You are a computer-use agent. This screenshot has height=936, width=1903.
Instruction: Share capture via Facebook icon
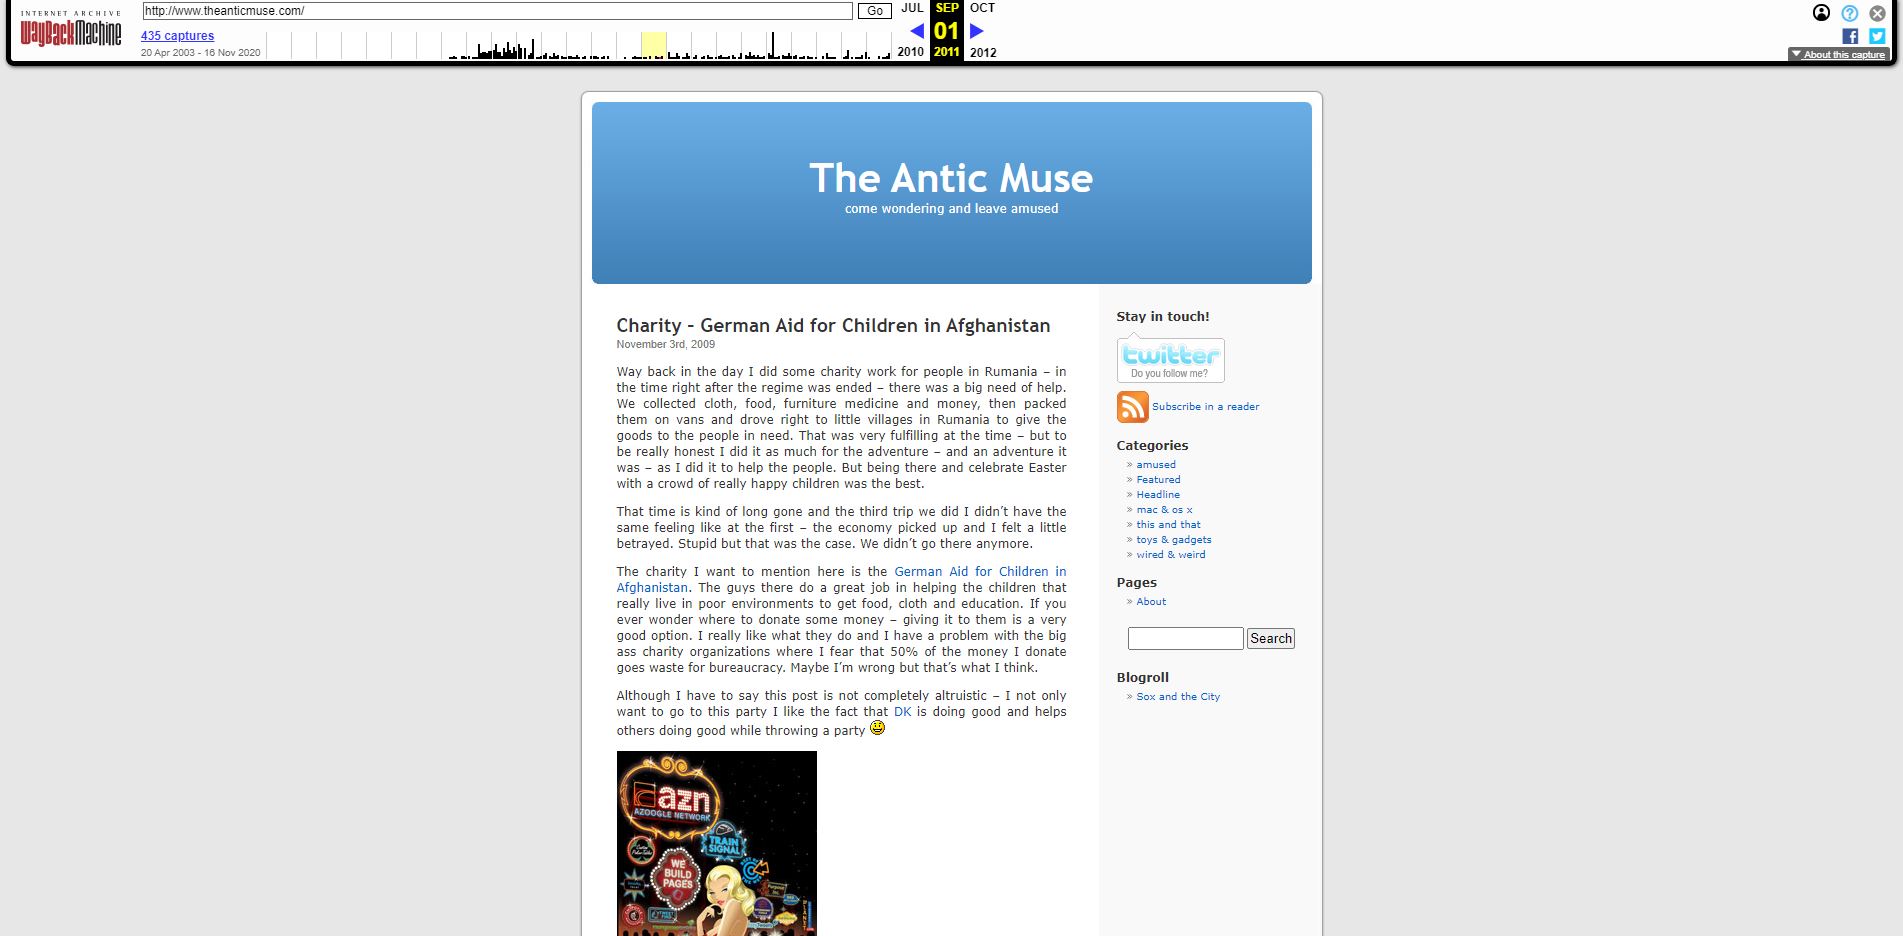point(1850,36)
